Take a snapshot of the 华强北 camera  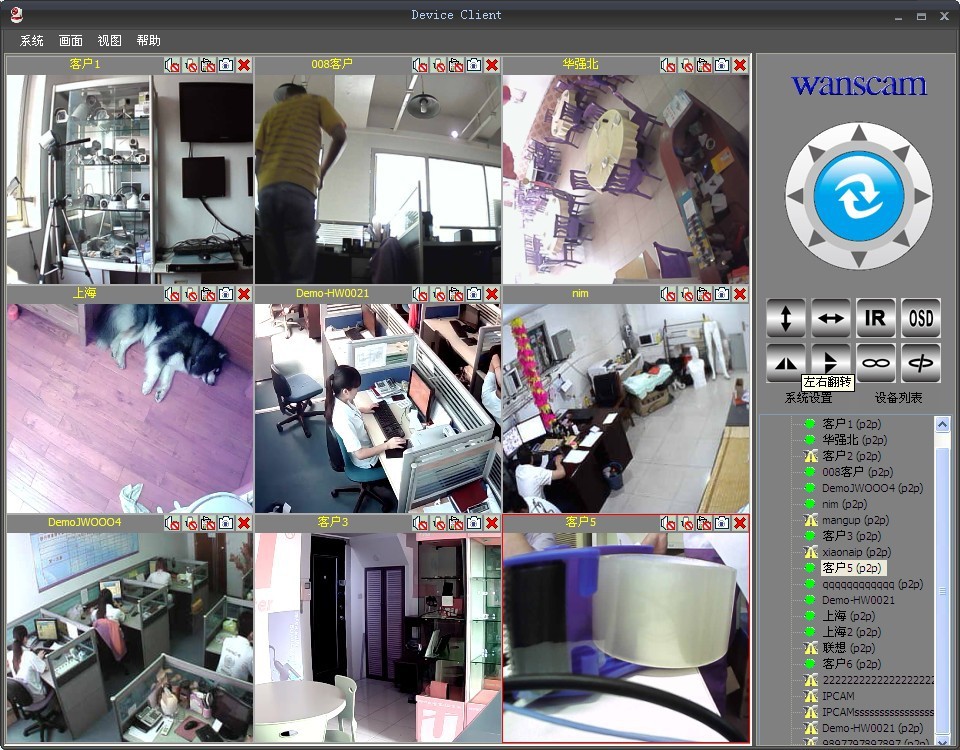click(x=722, y=65)
